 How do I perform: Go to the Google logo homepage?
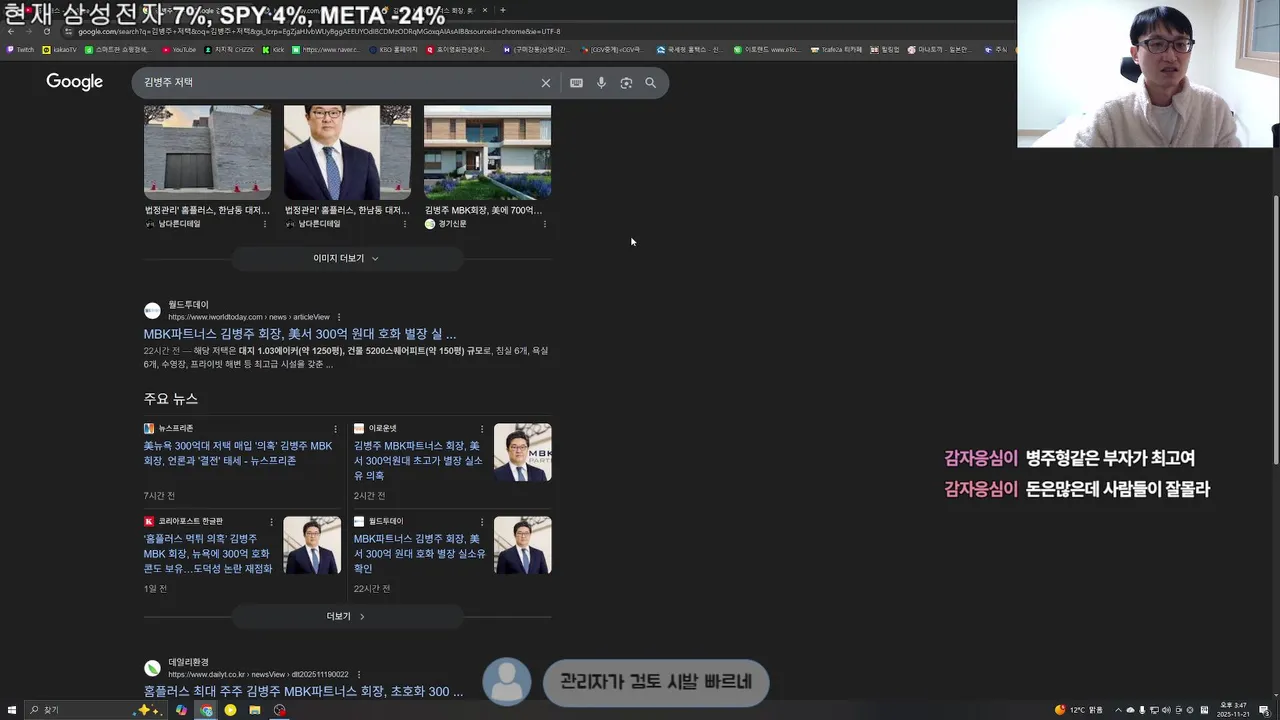click(74, 82)
